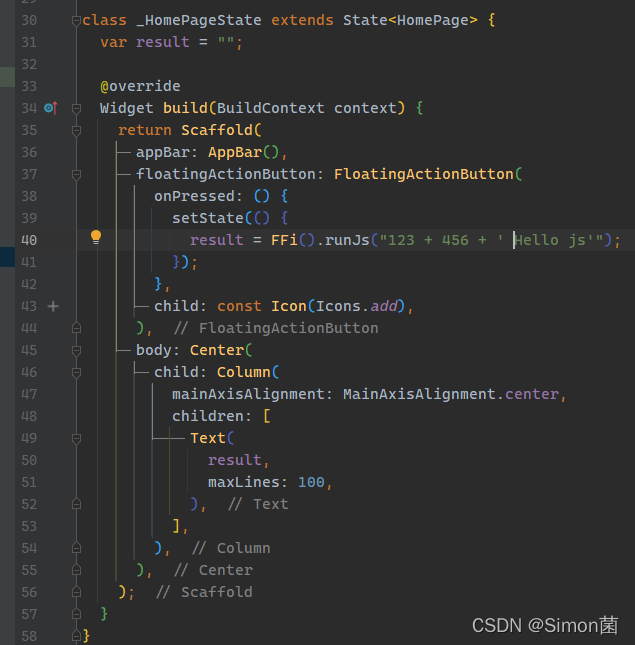
Task: Place cursor on the runJs method call
Action: (x=352, y=240)
